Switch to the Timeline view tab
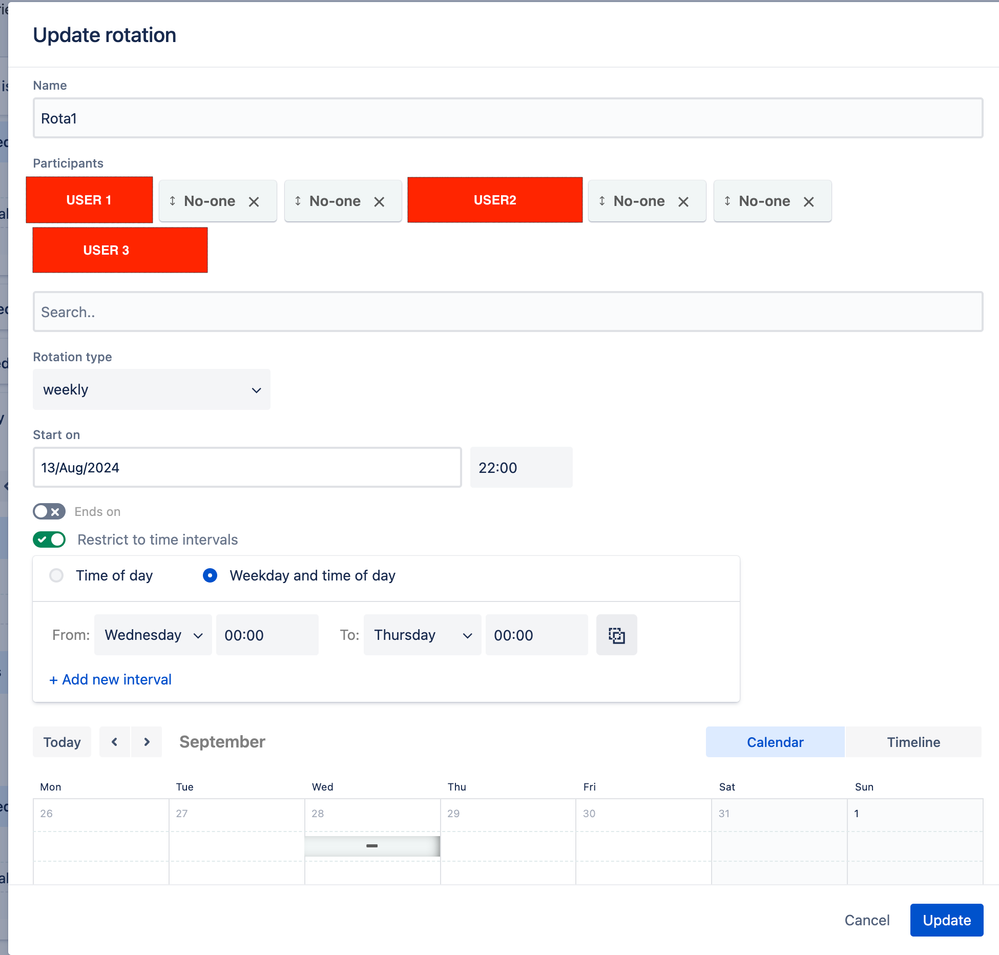 [x=913, y=742]
